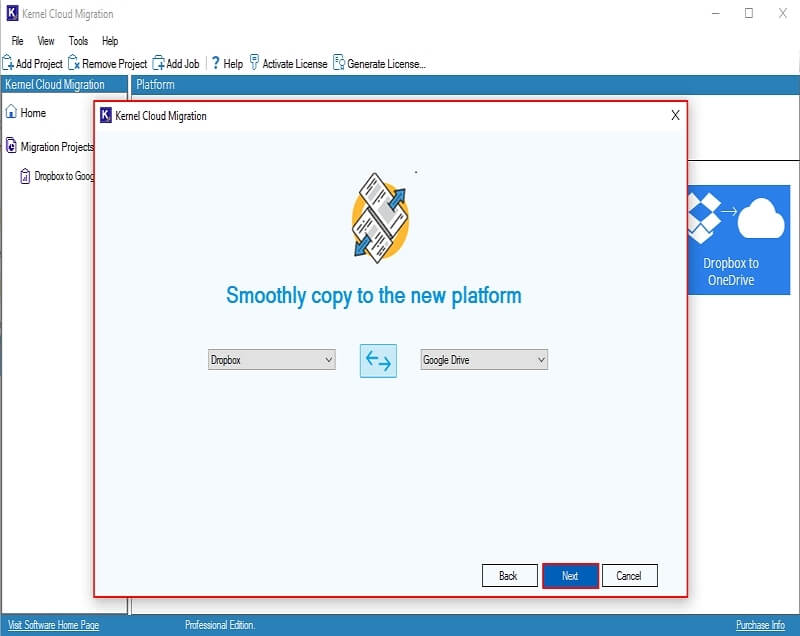Click the Dropbox to Google project icon

[25, 176]
